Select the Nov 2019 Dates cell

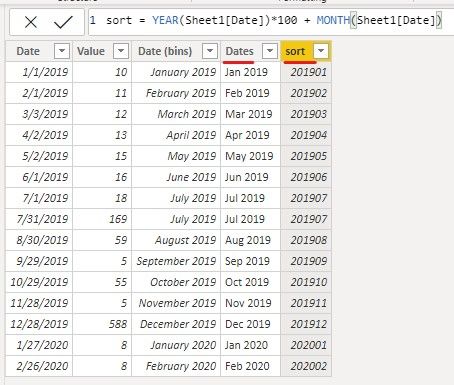point(250,303)
